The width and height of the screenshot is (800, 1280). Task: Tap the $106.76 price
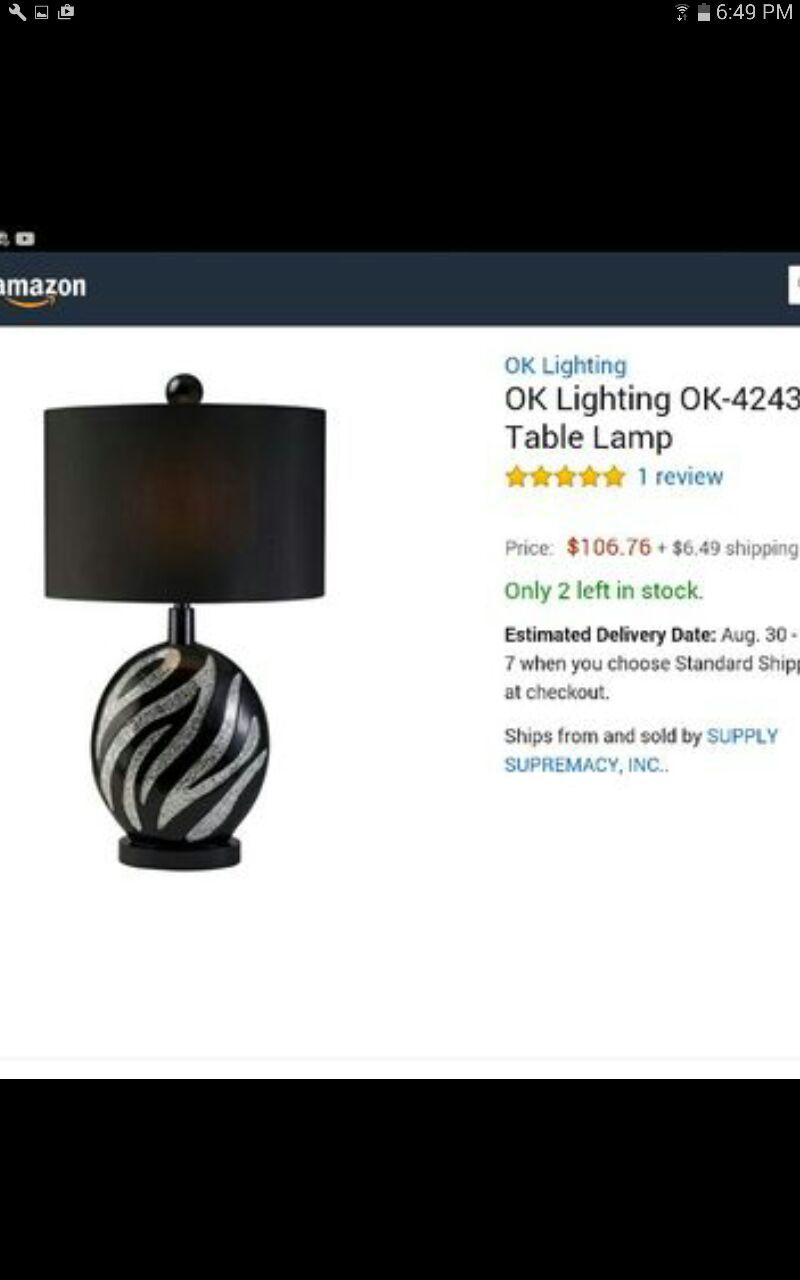coord(608,547)
